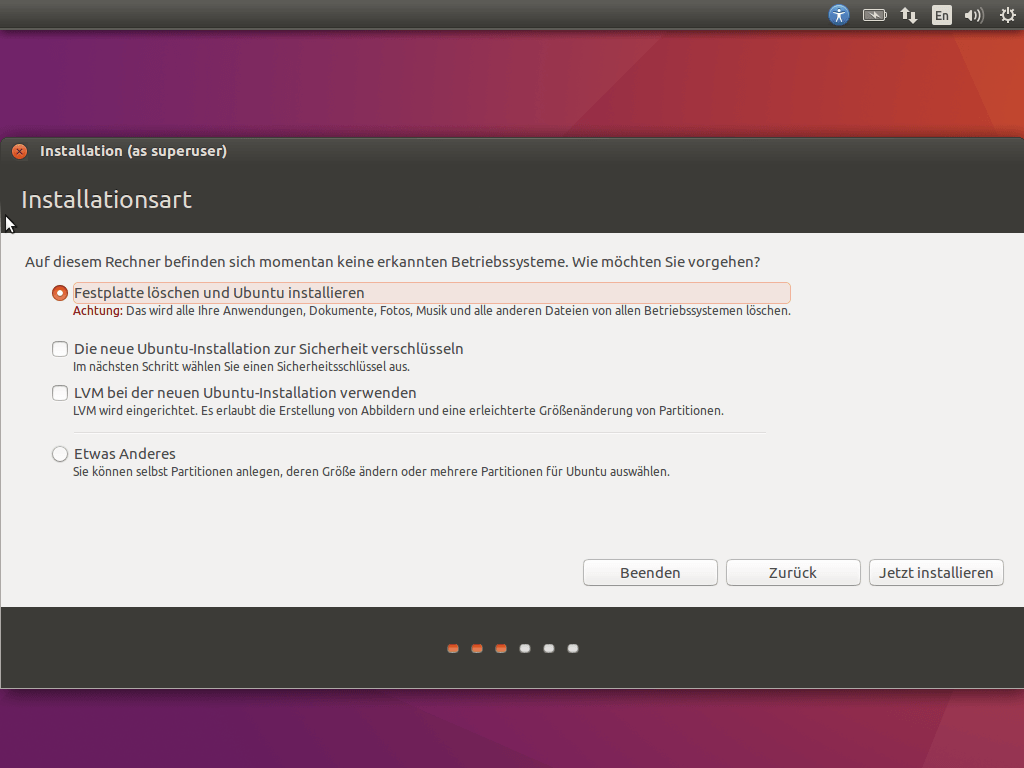Open the accessibility menu in the top panel

click(x=839, y=14)
